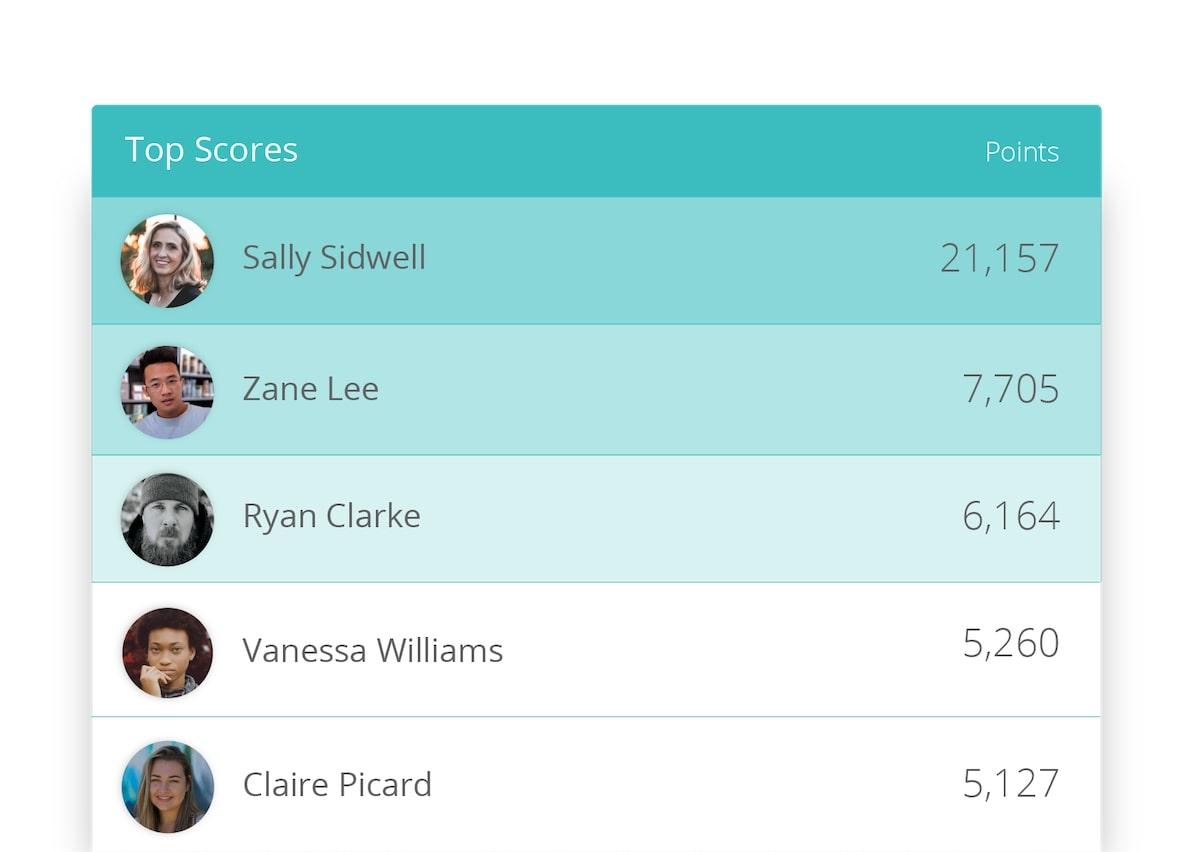This screenshot has height=852, width=1200.
Task: Click the 6,164 points value
Action: click(1010, 516)
